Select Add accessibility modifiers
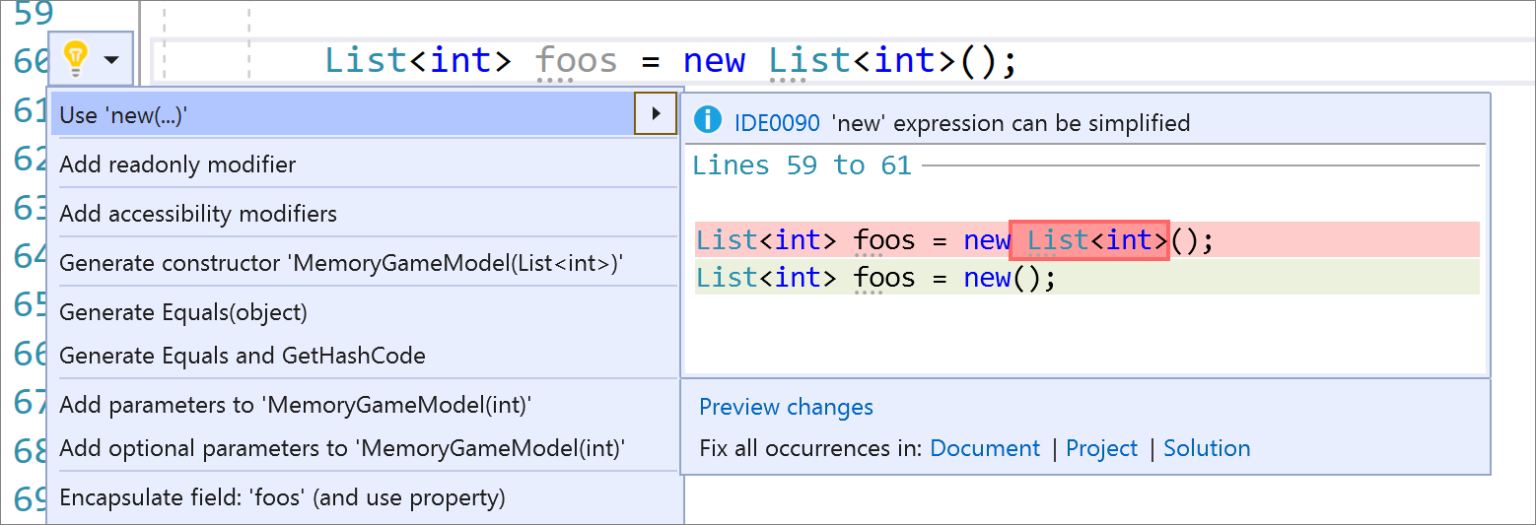This screenshot has height=525, width=1536. pos(198,213)
